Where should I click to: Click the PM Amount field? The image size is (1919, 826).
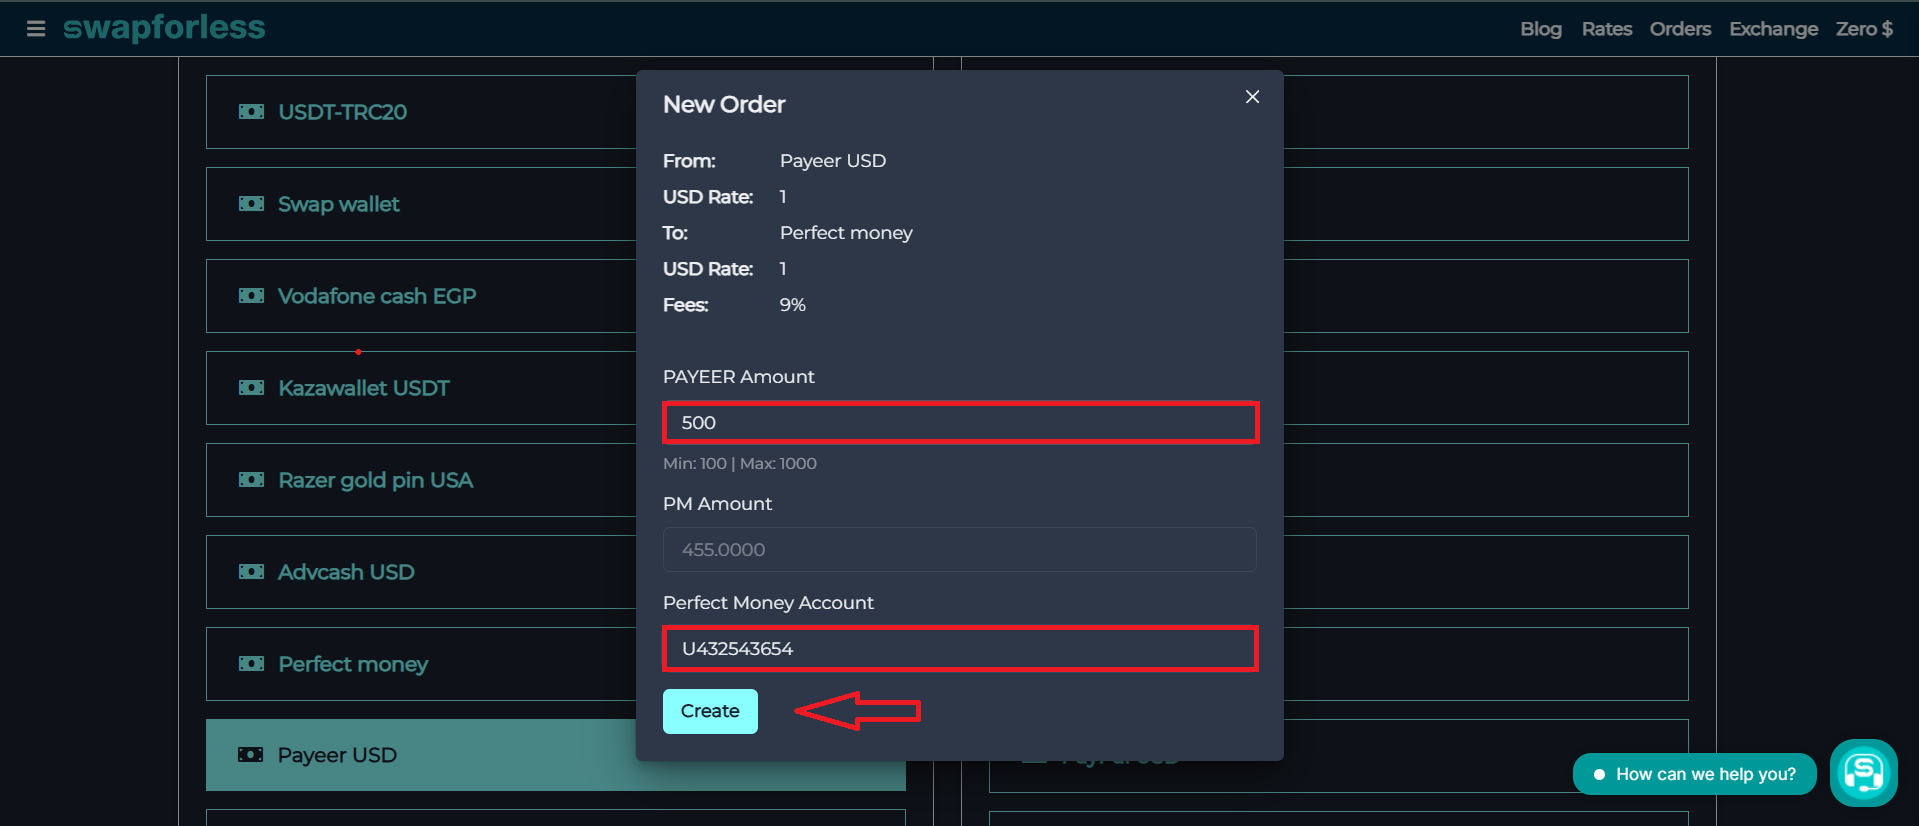(960, 549)
